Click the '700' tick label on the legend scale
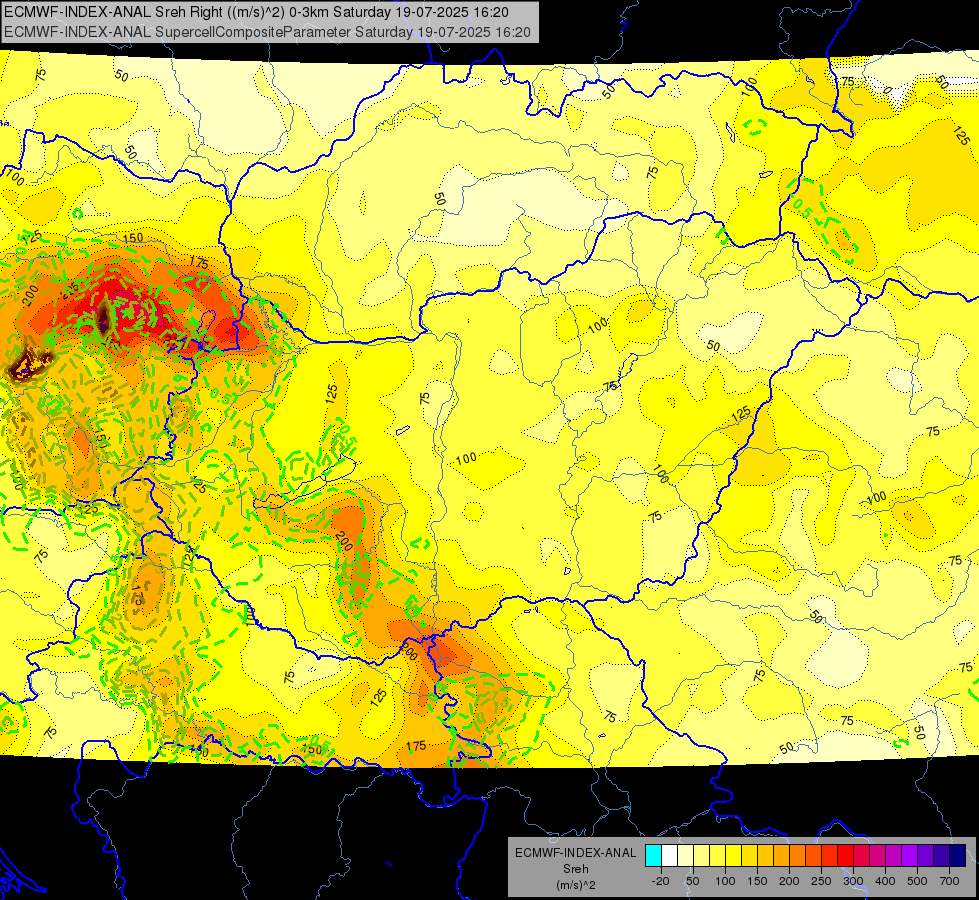The width and height of the screenshot is (979, 900). tap(950, 881)
